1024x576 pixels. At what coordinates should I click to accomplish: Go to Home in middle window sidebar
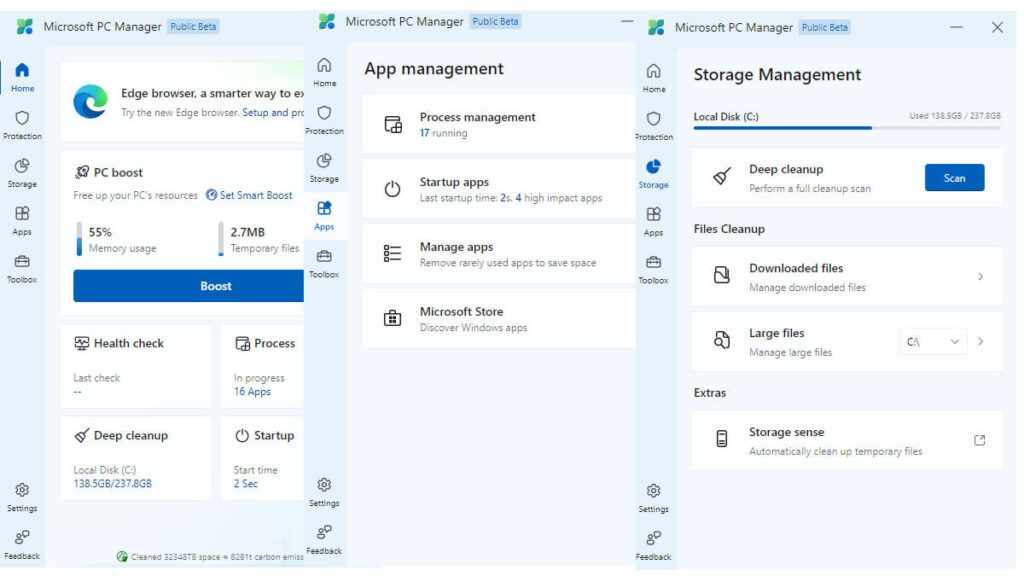pyautogui.click(x=325, y=72)
